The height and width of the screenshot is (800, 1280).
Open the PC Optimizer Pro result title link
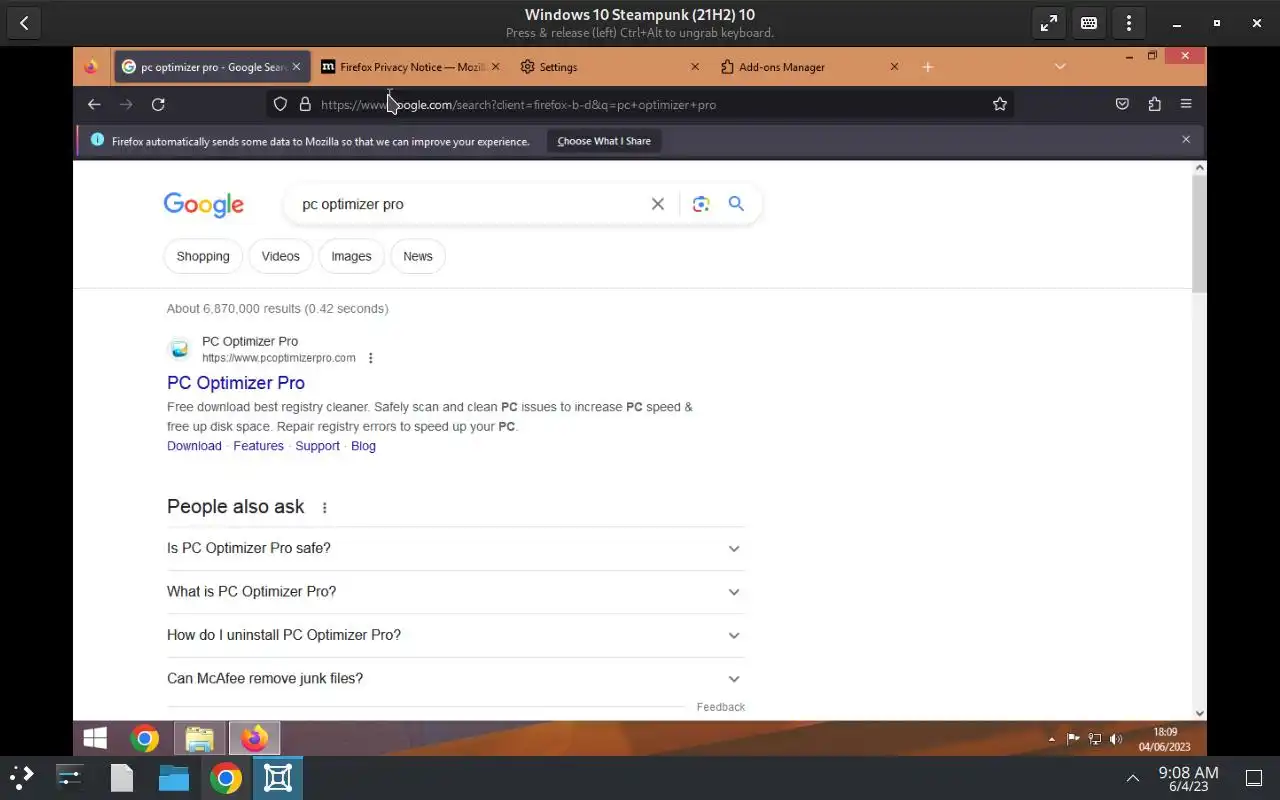(x=236, y=383)
